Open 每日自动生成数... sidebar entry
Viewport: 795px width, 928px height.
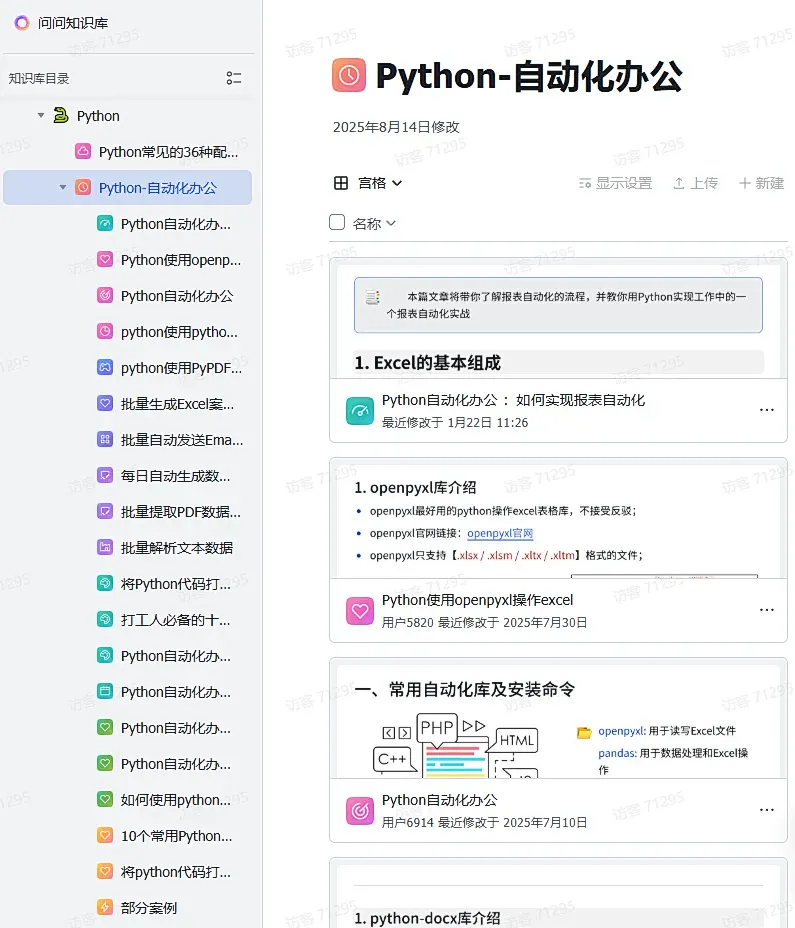pos(175,476)
